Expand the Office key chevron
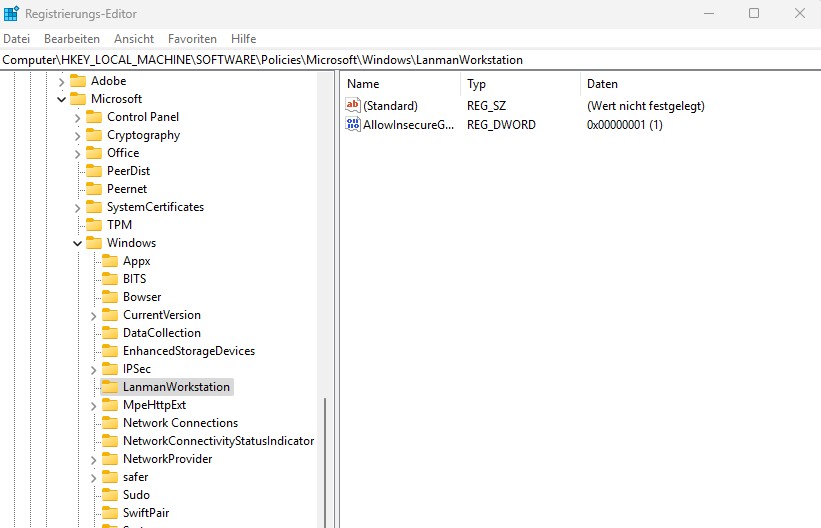 point(78,153)
